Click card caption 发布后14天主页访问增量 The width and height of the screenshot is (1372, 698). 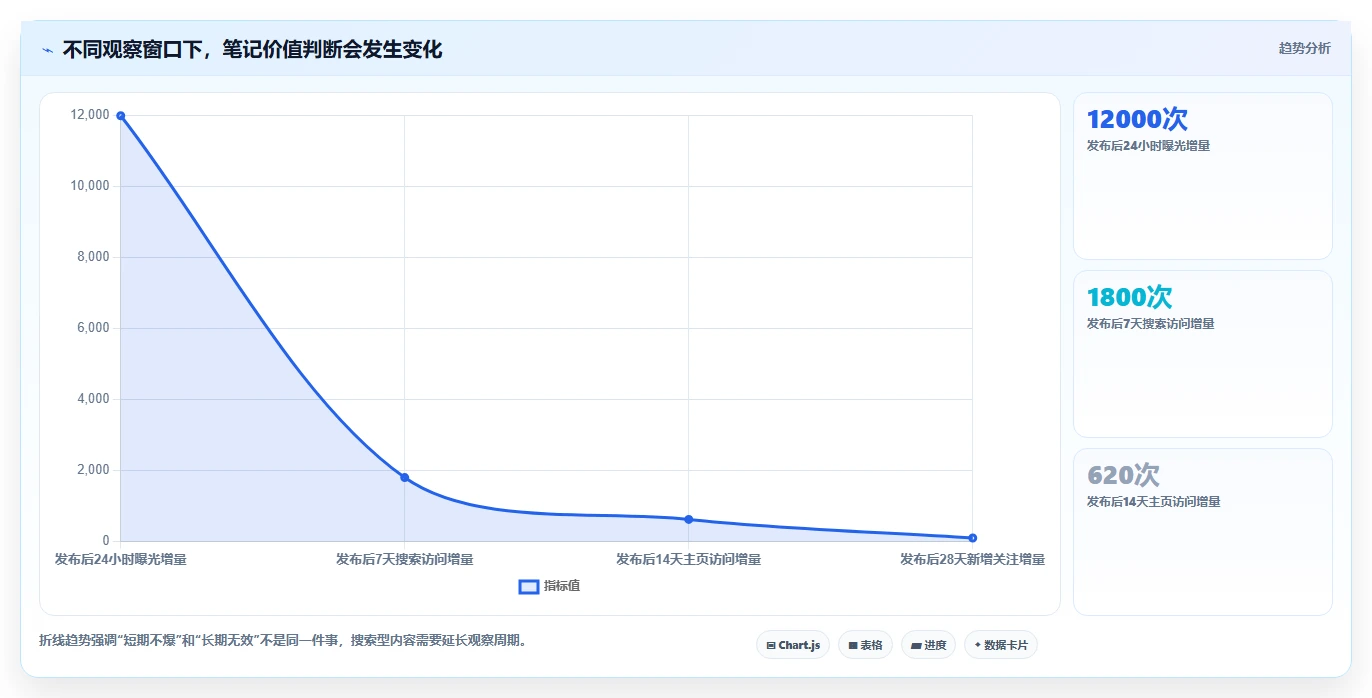[x=1153, y=502]
